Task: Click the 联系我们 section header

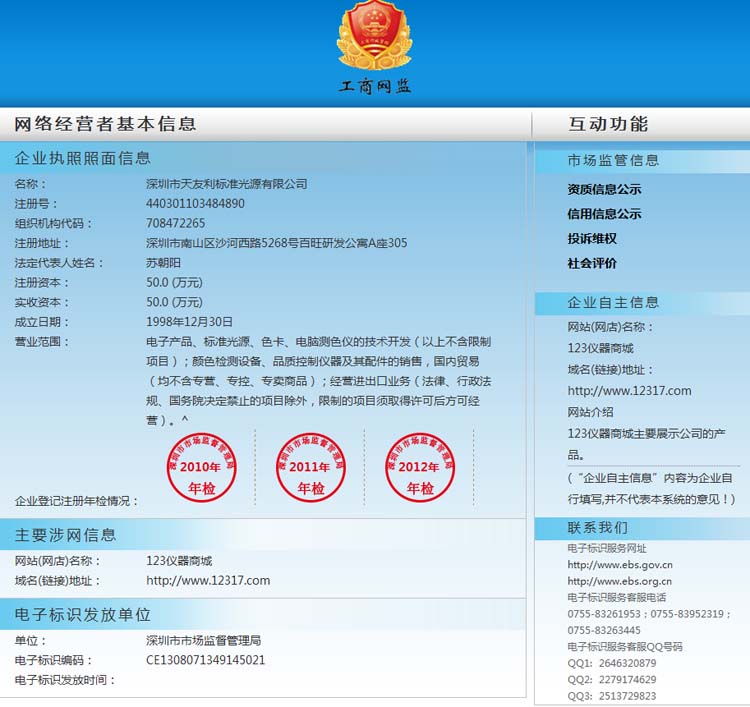Action: pyautogui.click(x=598, y=528)
